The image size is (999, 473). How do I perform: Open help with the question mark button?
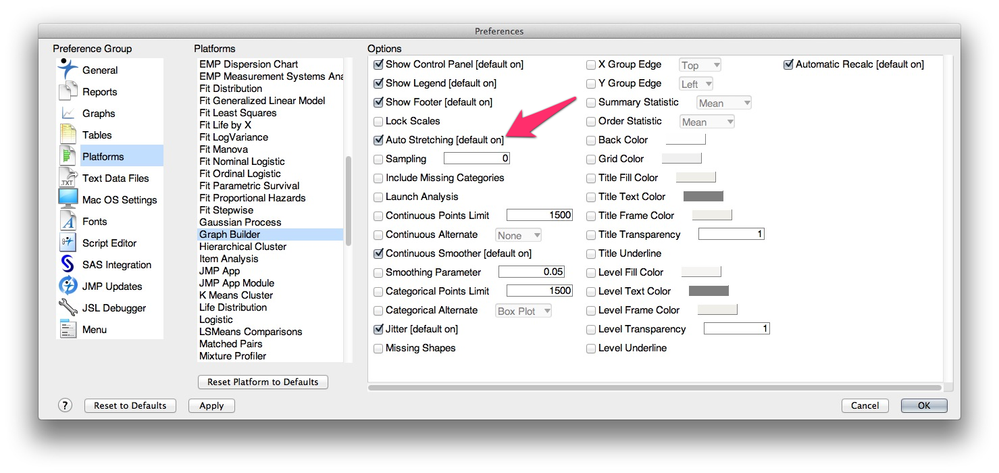(x=65, y=405)
